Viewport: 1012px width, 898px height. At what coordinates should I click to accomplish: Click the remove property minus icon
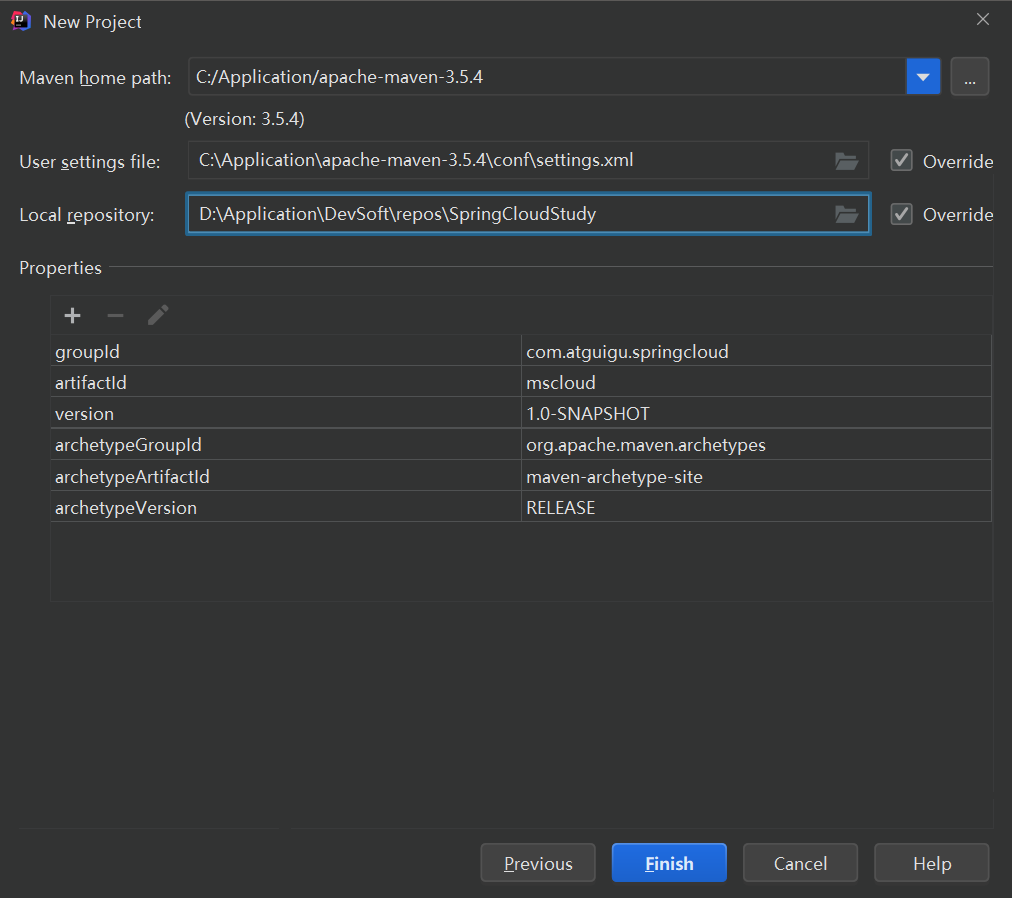[115, 316]
